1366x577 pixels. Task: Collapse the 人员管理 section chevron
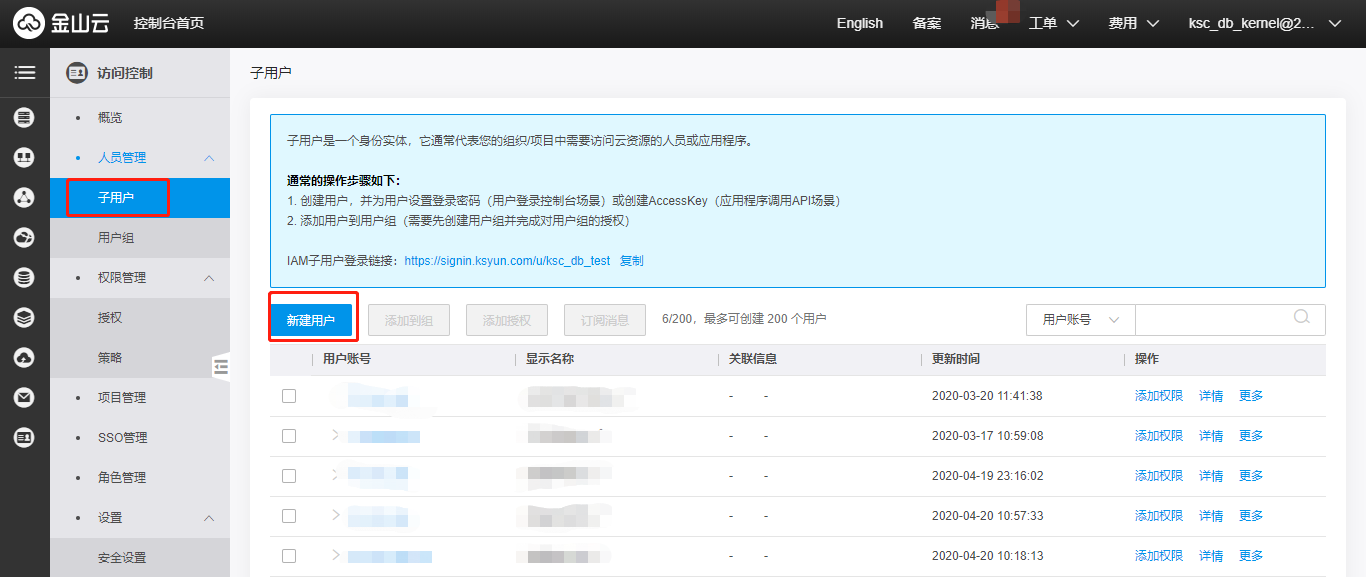(209, 158)
